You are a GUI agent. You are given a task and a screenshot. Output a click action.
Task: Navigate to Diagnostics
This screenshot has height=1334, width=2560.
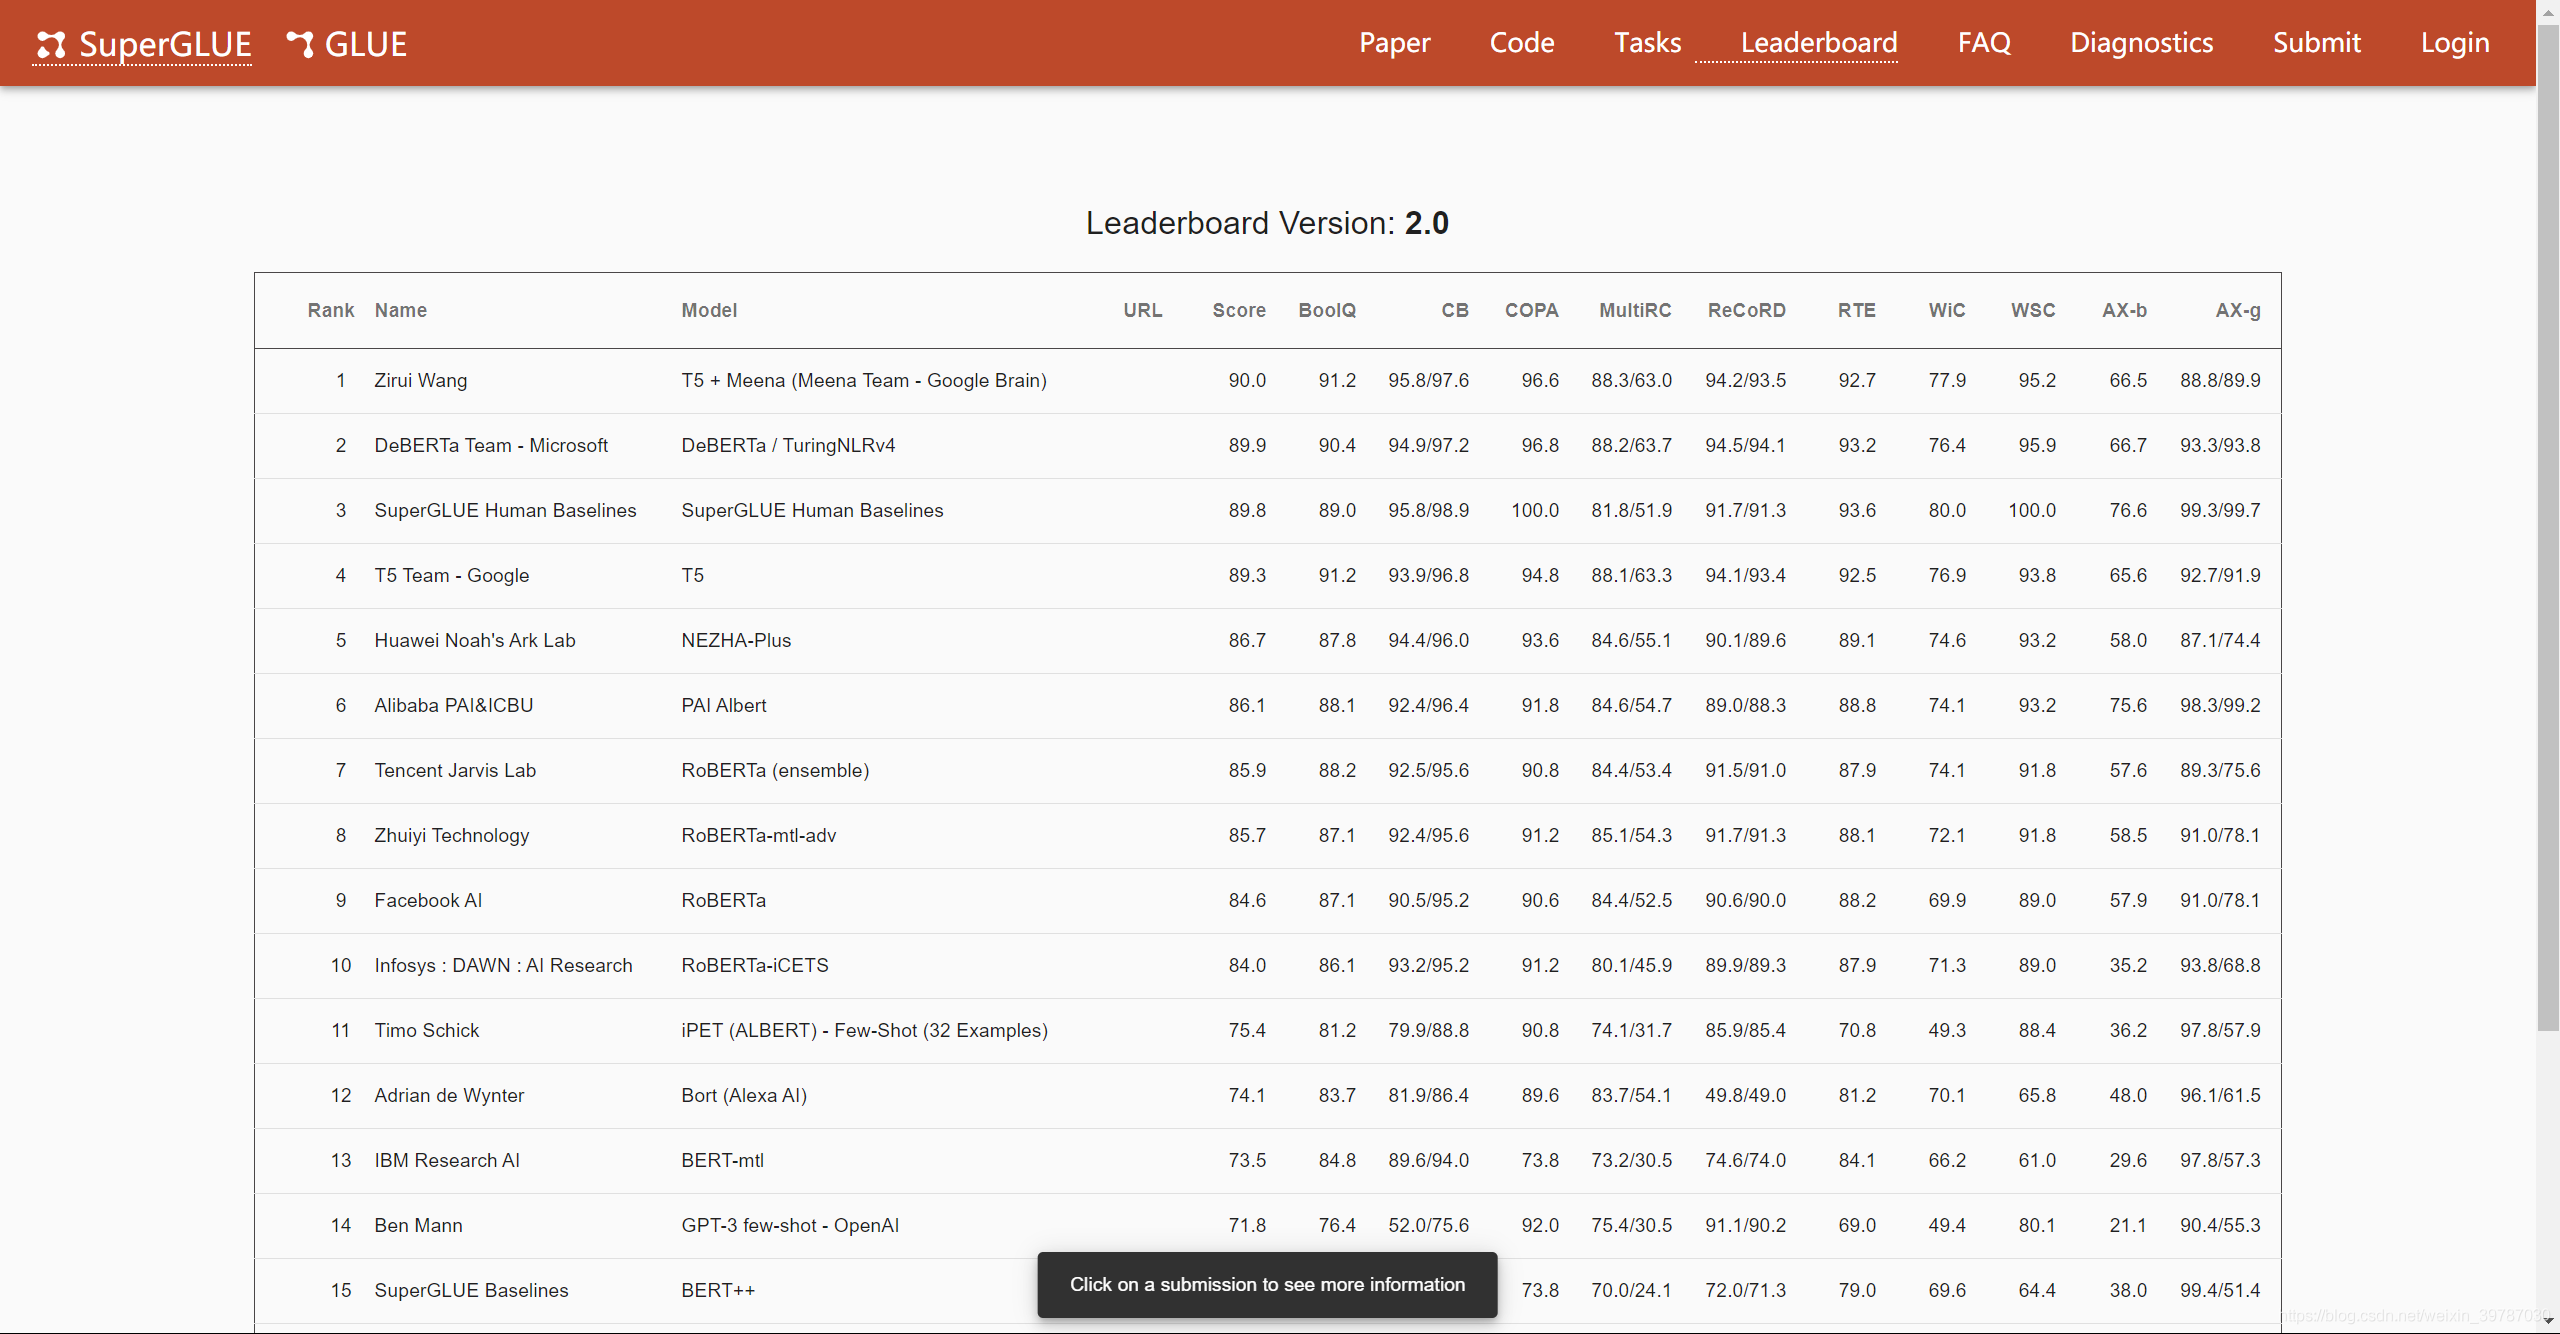point(2141,43)
